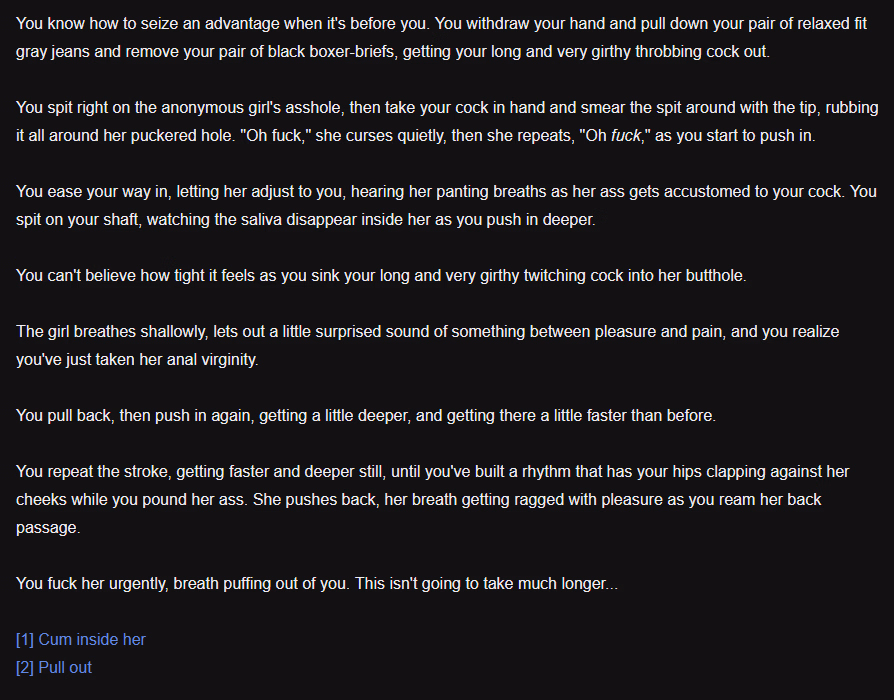This screenshot has width=894, height=700.
Task: Click the phrase "relaxed fit" in first paragraph
Action: point(832,23)
